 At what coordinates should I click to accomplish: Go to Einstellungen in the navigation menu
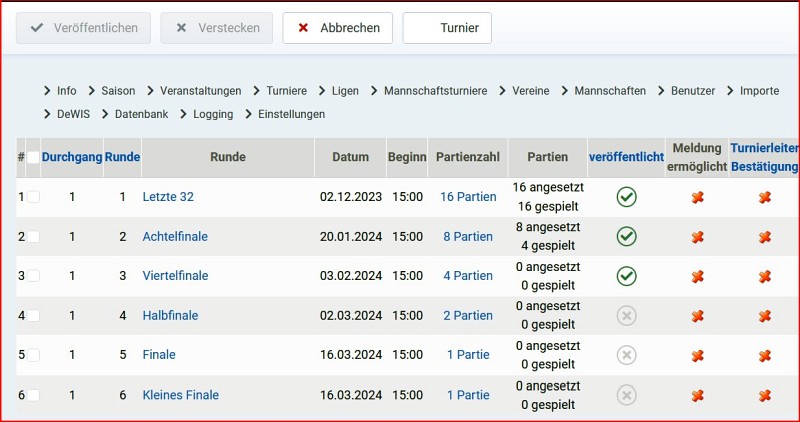[x=291, y=114]
